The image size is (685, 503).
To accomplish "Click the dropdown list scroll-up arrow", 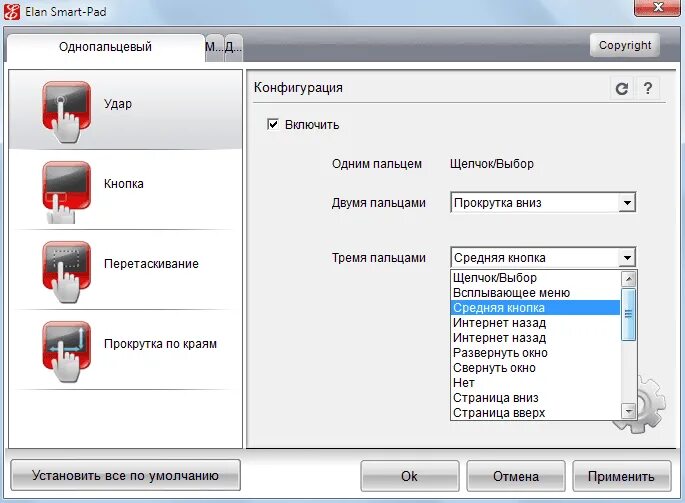I will (629, 279).
